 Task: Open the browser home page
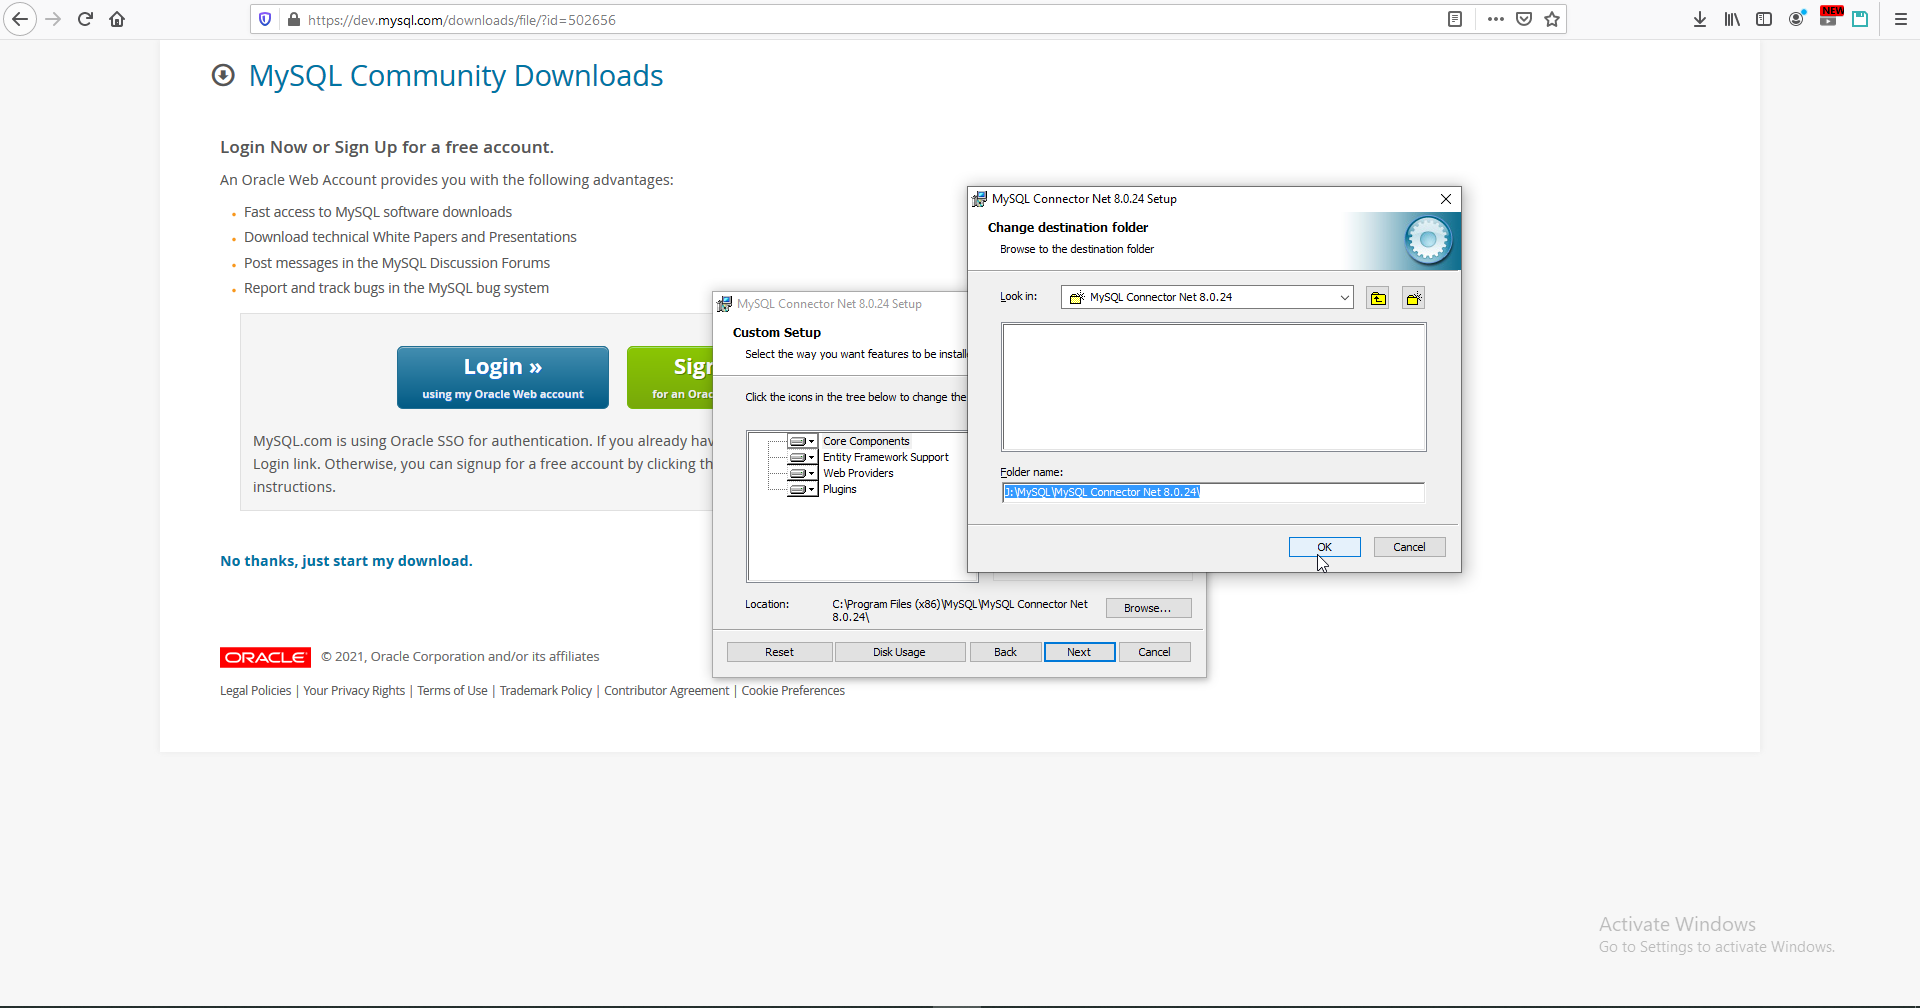[117, 19]
